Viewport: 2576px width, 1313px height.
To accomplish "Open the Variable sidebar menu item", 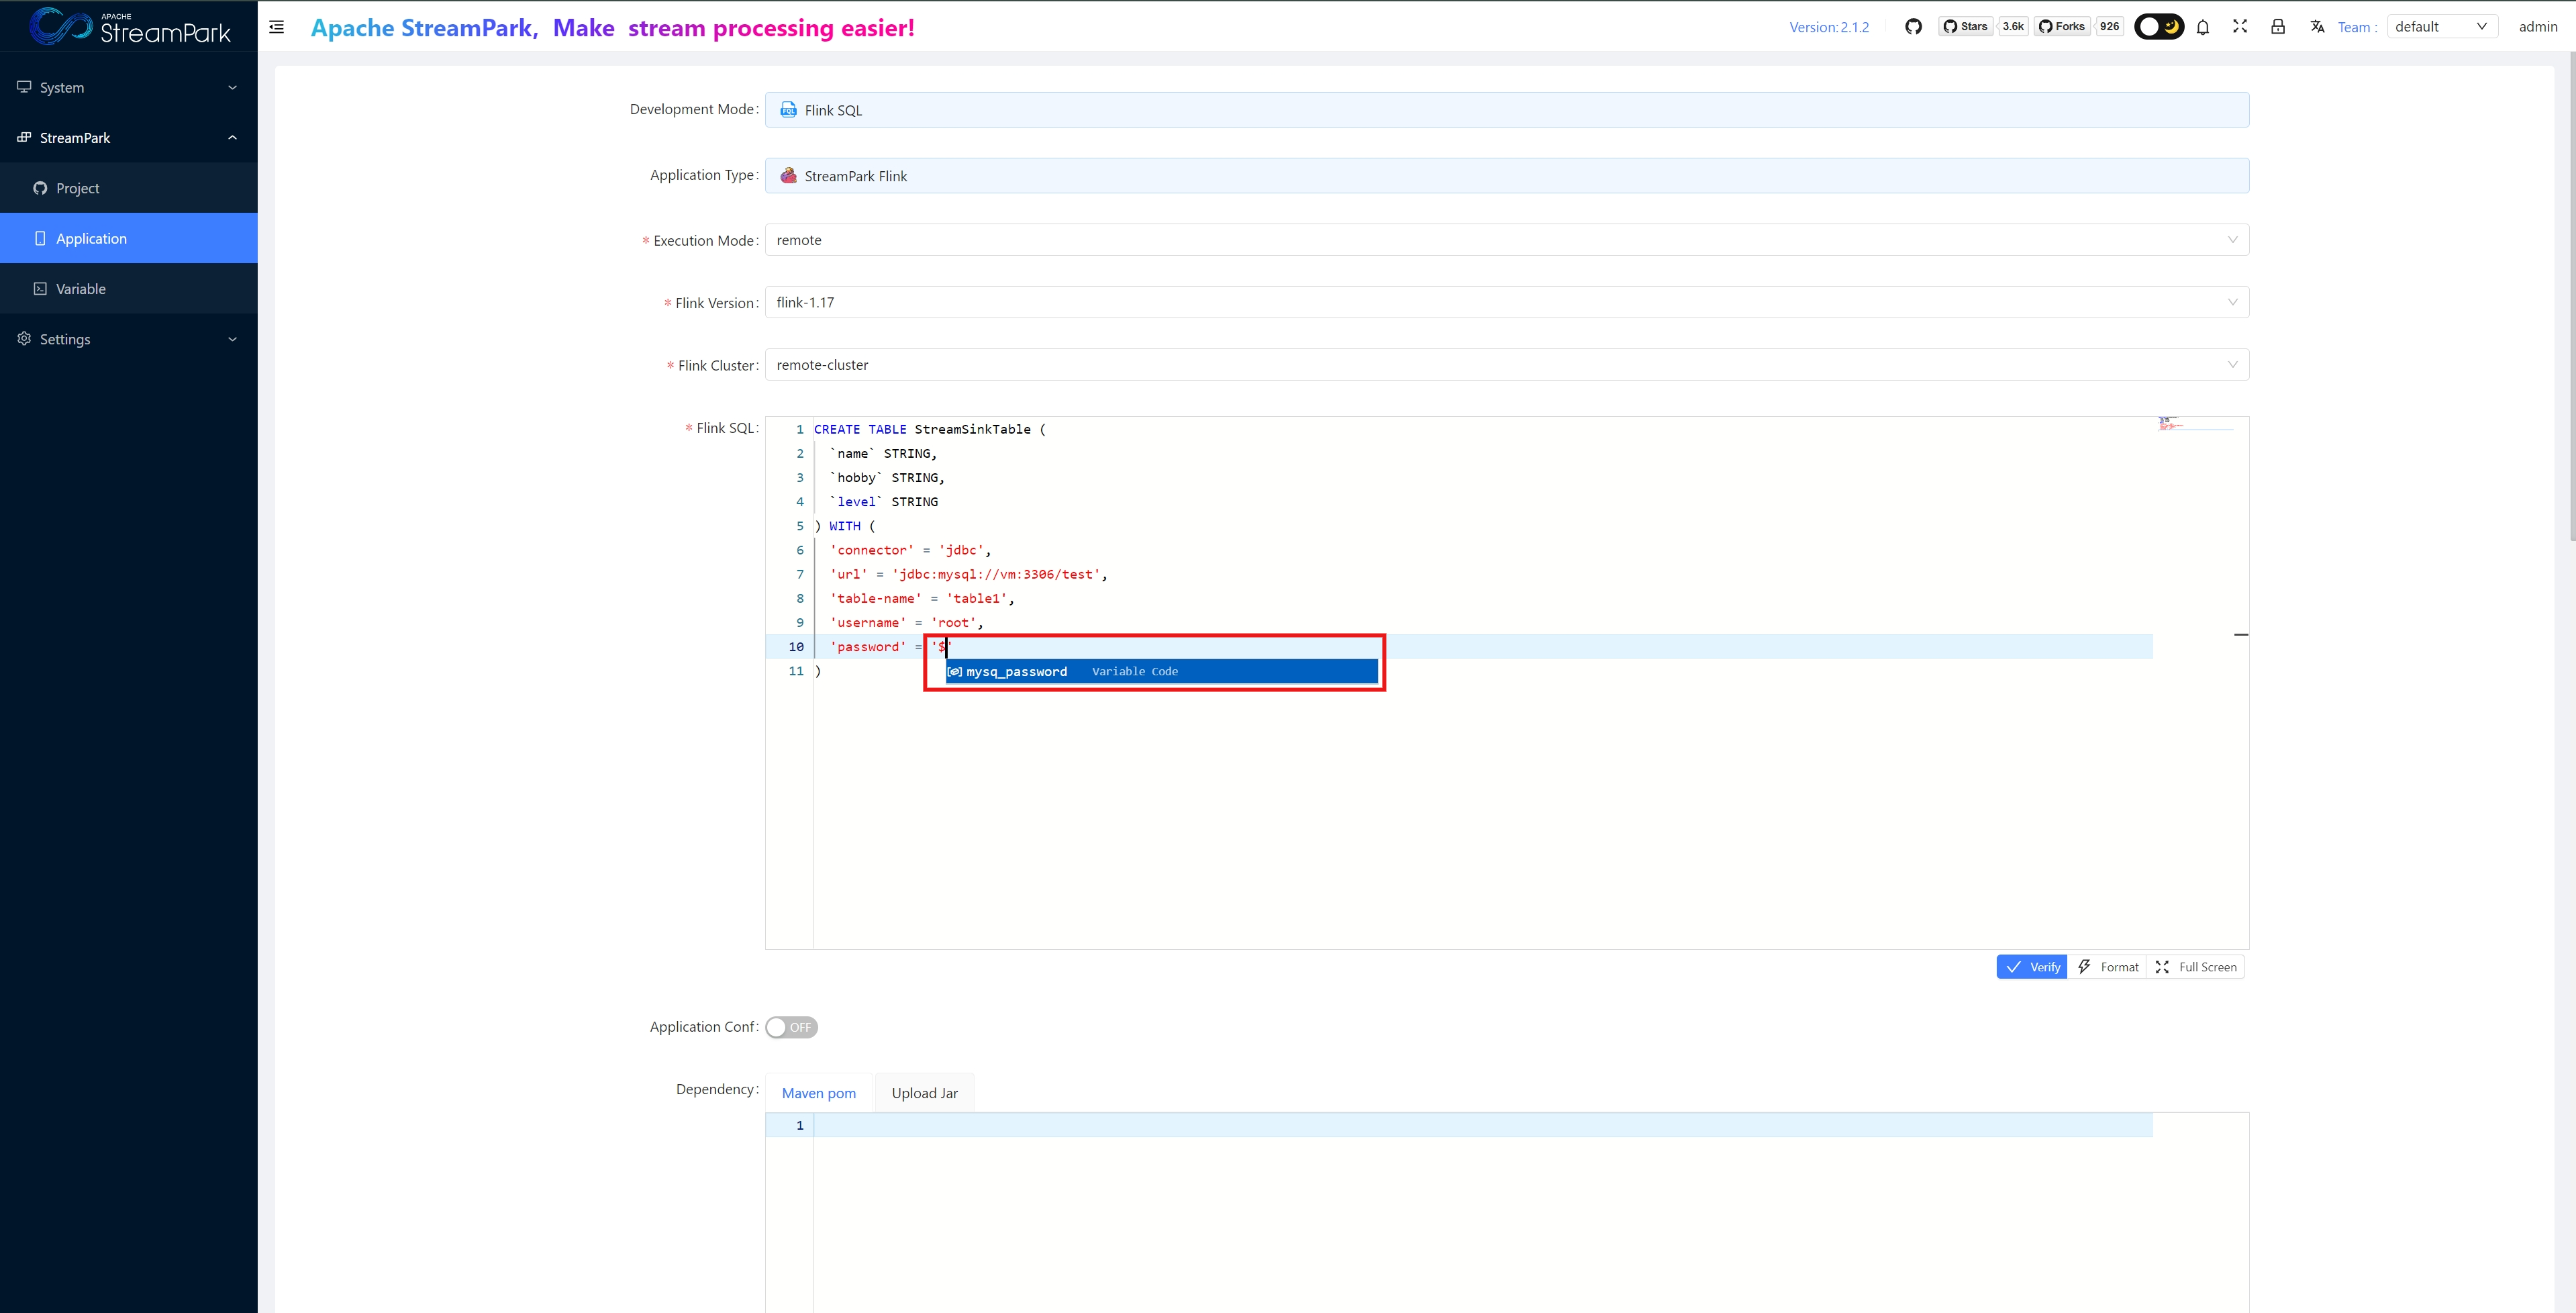I will [81, 289].
